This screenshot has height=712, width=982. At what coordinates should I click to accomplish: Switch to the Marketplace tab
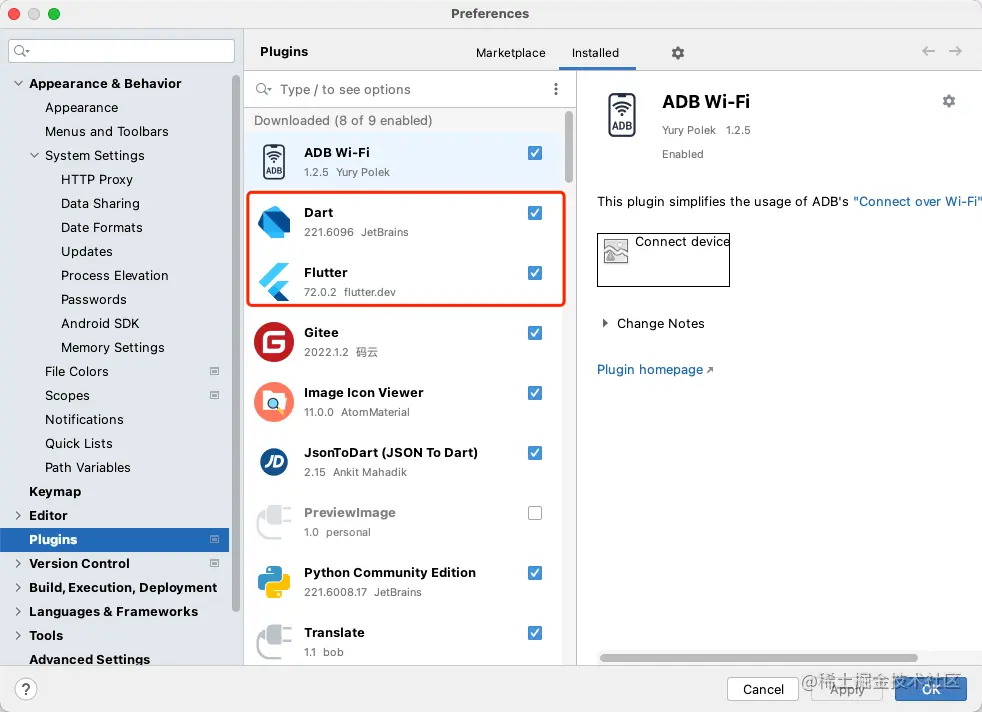pos(510,53)
